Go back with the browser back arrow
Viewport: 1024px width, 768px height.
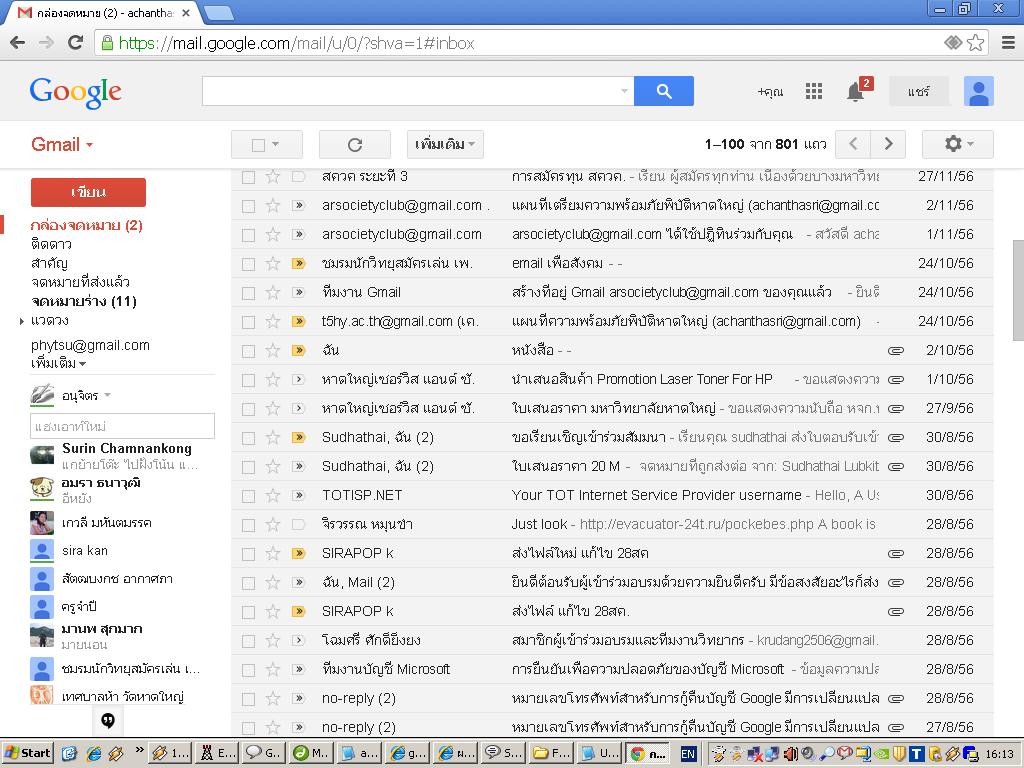(x=18, y=43)
